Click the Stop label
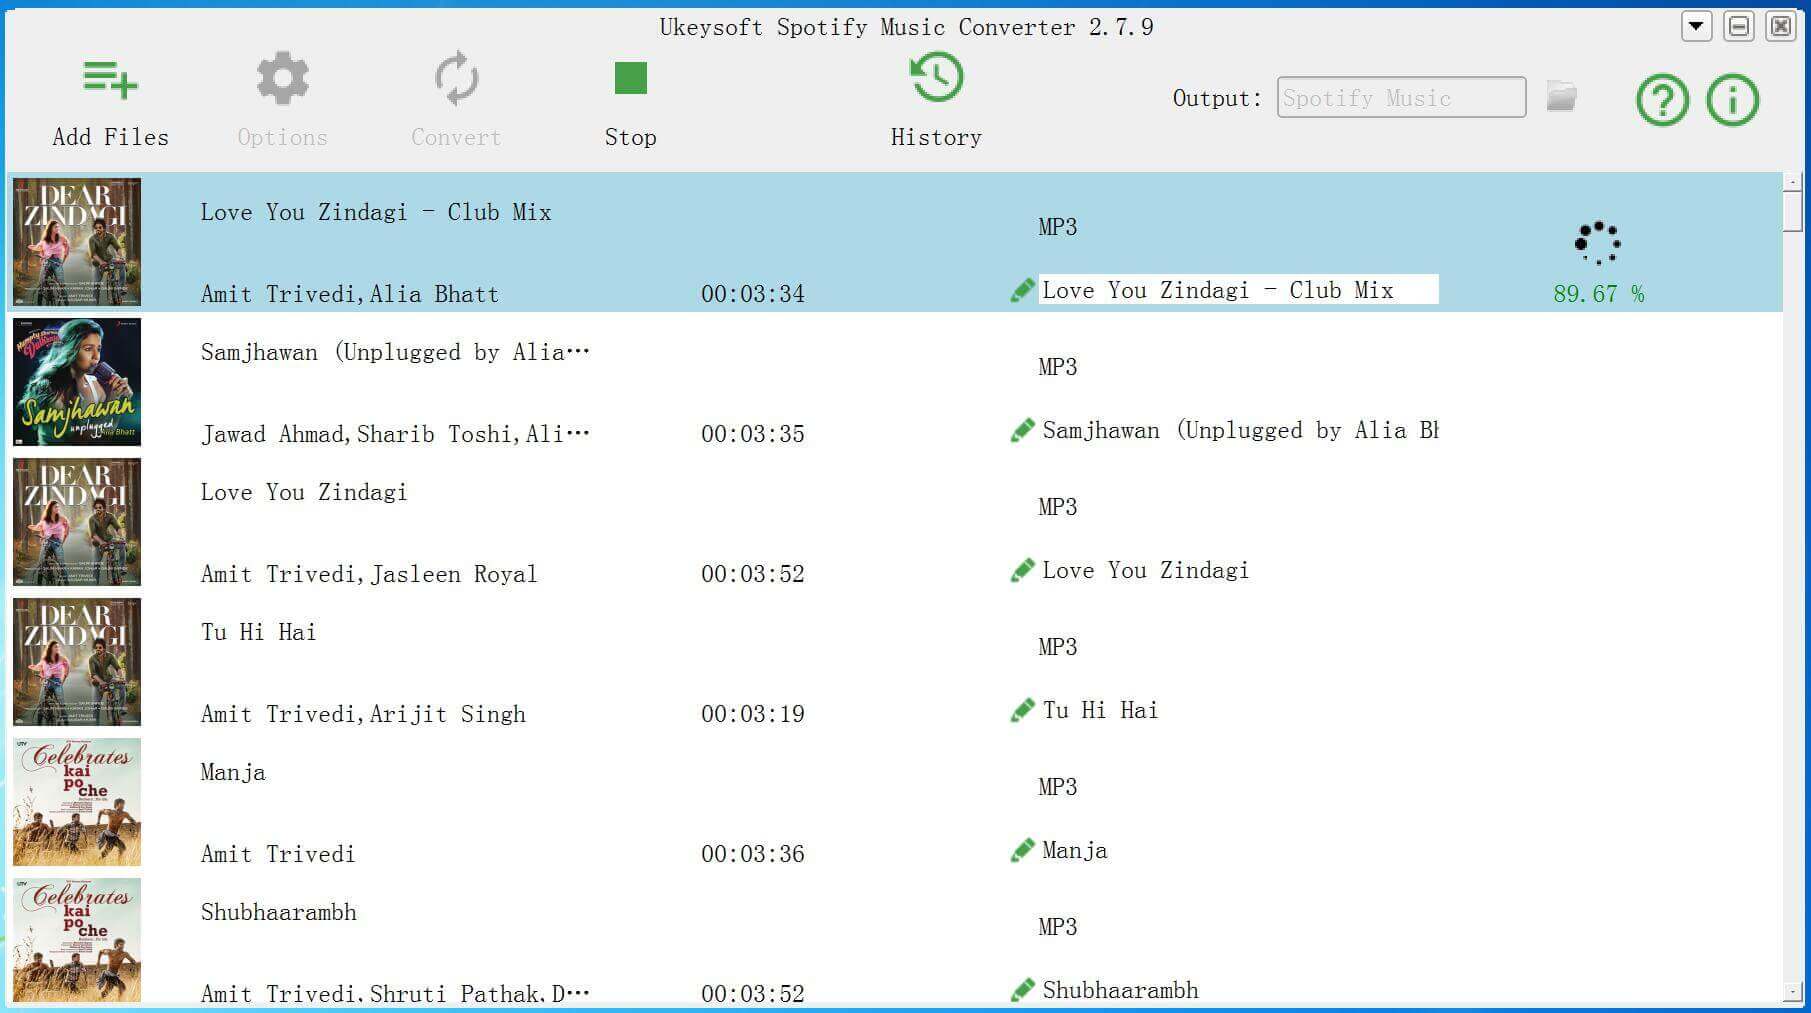 [630, 137]
